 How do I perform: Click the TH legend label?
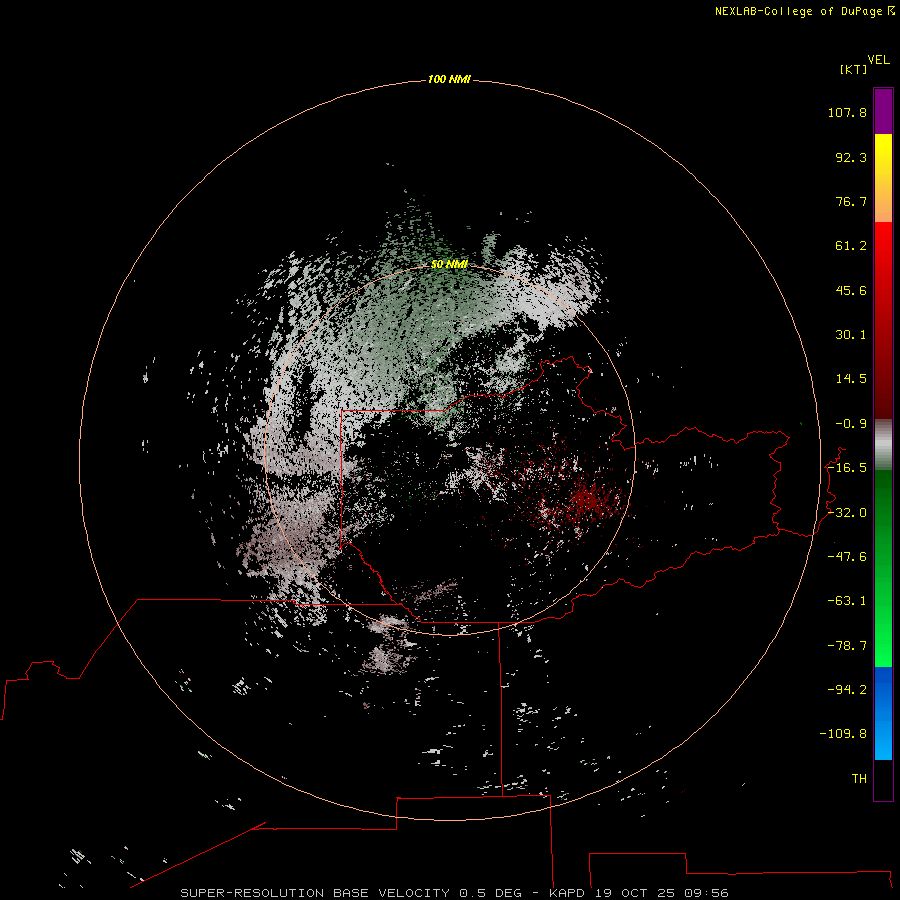click(859, 779)
